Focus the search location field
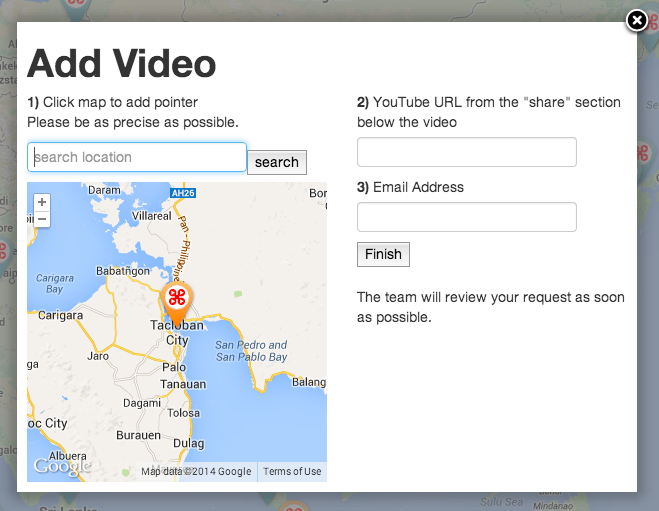659x511 pixels. point(137,158)
